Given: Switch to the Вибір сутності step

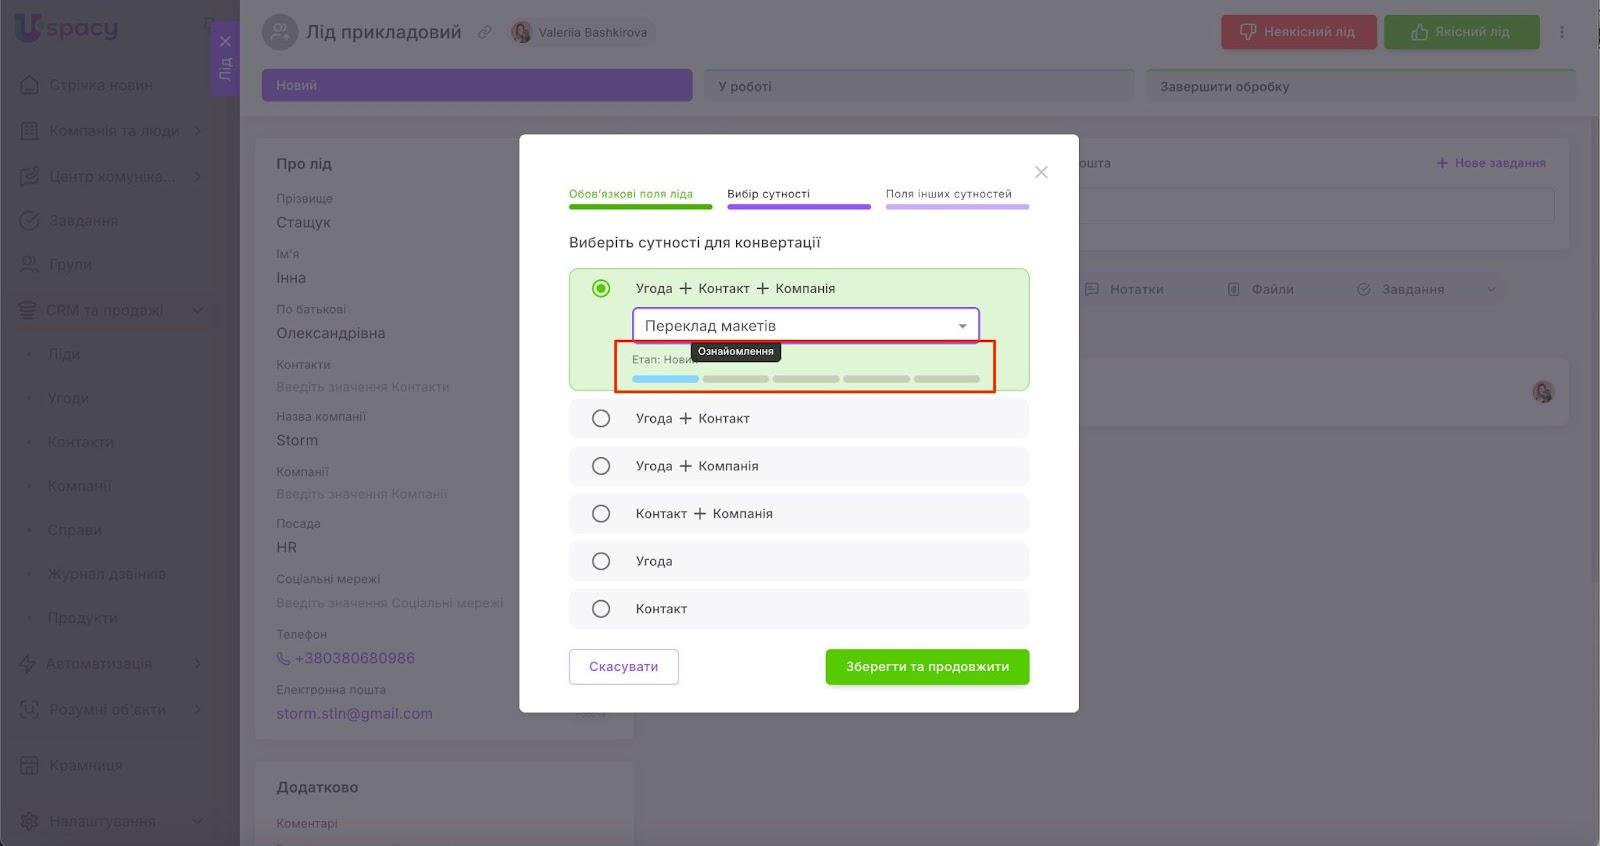Looking at the screenshot, I should point(798,198).
